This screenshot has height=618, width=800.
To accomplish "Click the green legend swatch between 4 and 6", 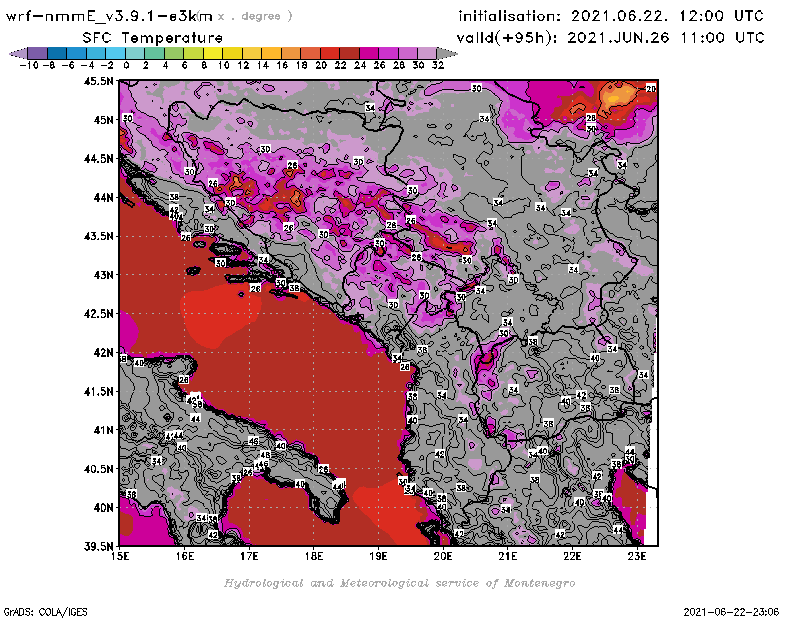I will (x=174, y=53).
